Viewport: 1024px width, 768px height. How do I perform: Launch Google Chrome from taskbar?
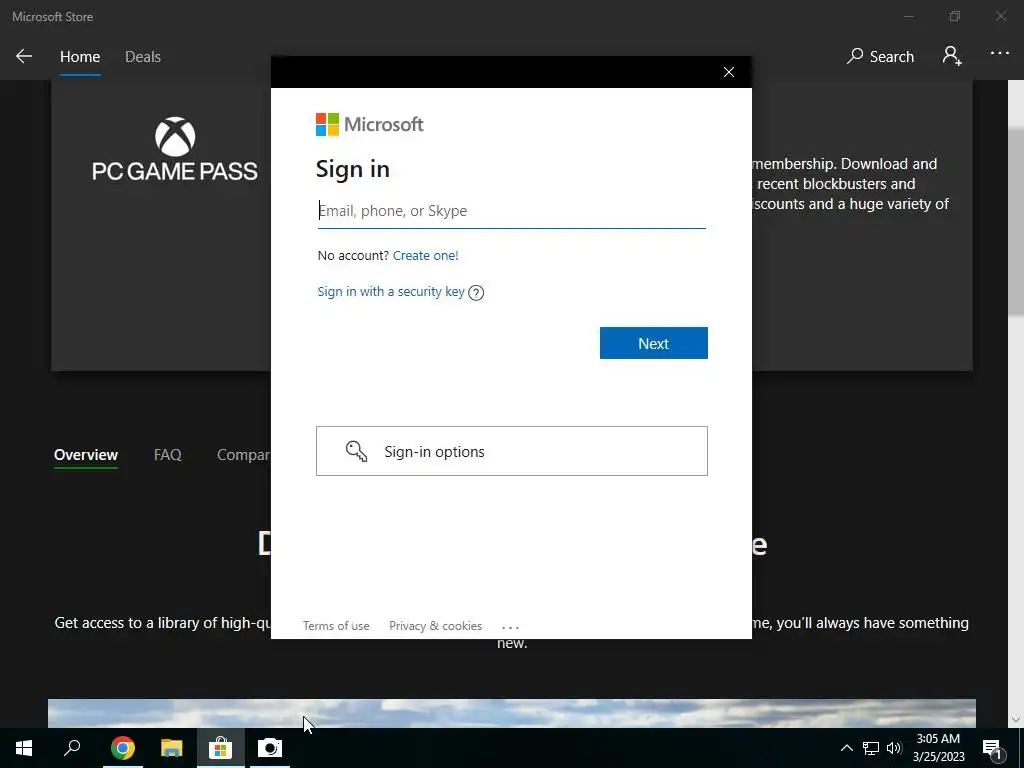[122, 748]
